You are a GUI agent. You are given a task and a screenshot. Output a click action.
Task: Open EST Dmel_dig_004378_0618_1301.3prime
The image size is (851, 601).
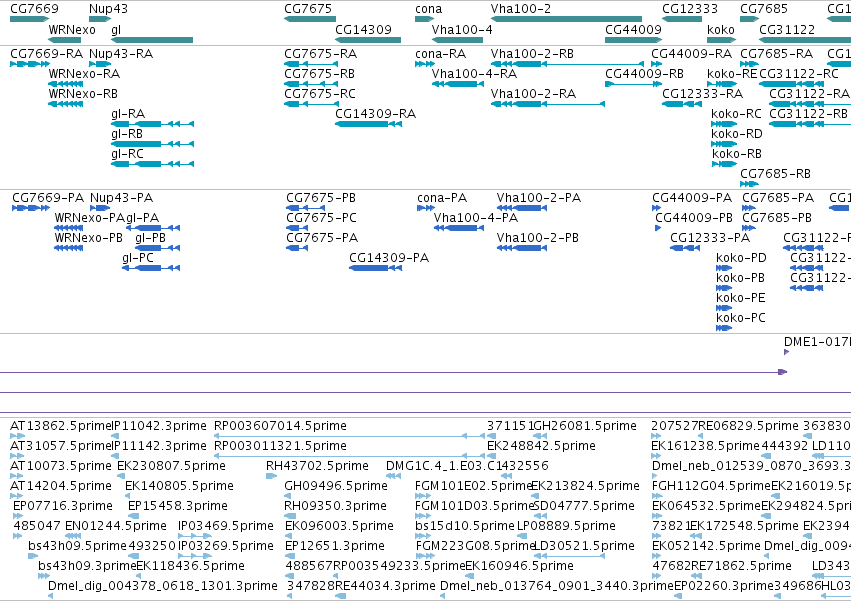pos(50,596)
